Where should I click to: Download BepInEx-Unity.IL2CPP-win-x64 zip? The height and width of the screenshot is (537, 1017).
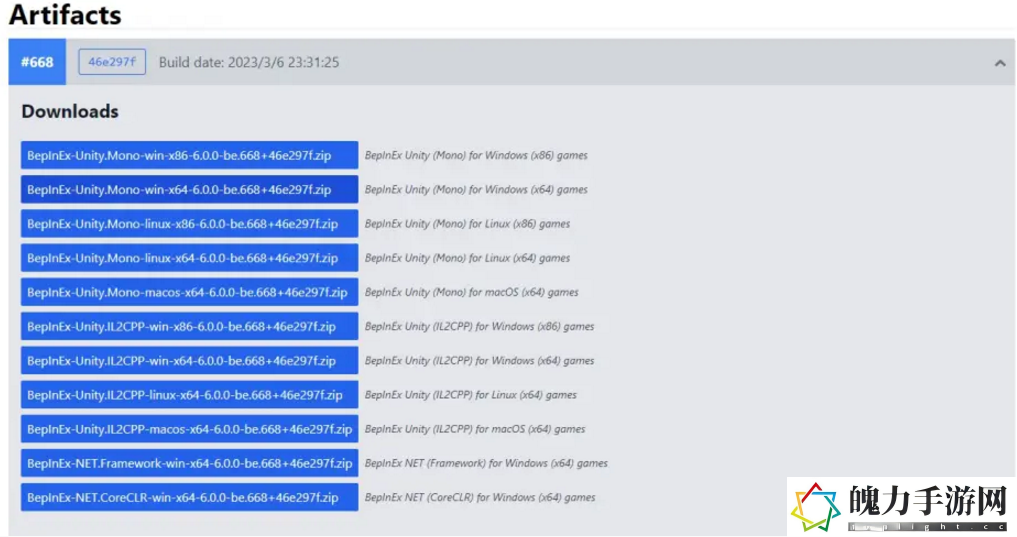(189, 361)
